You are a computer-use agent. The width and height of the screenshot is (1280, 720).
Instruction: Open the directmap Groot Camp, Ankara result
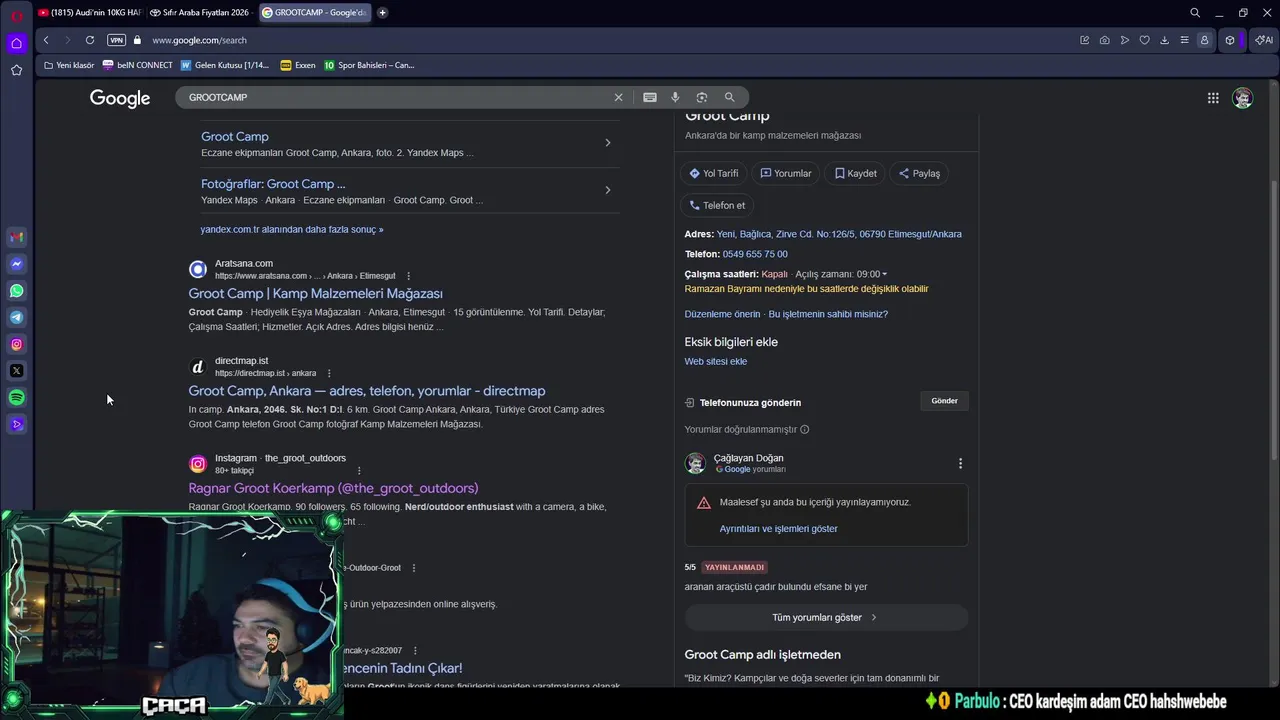tap(367, 391)
